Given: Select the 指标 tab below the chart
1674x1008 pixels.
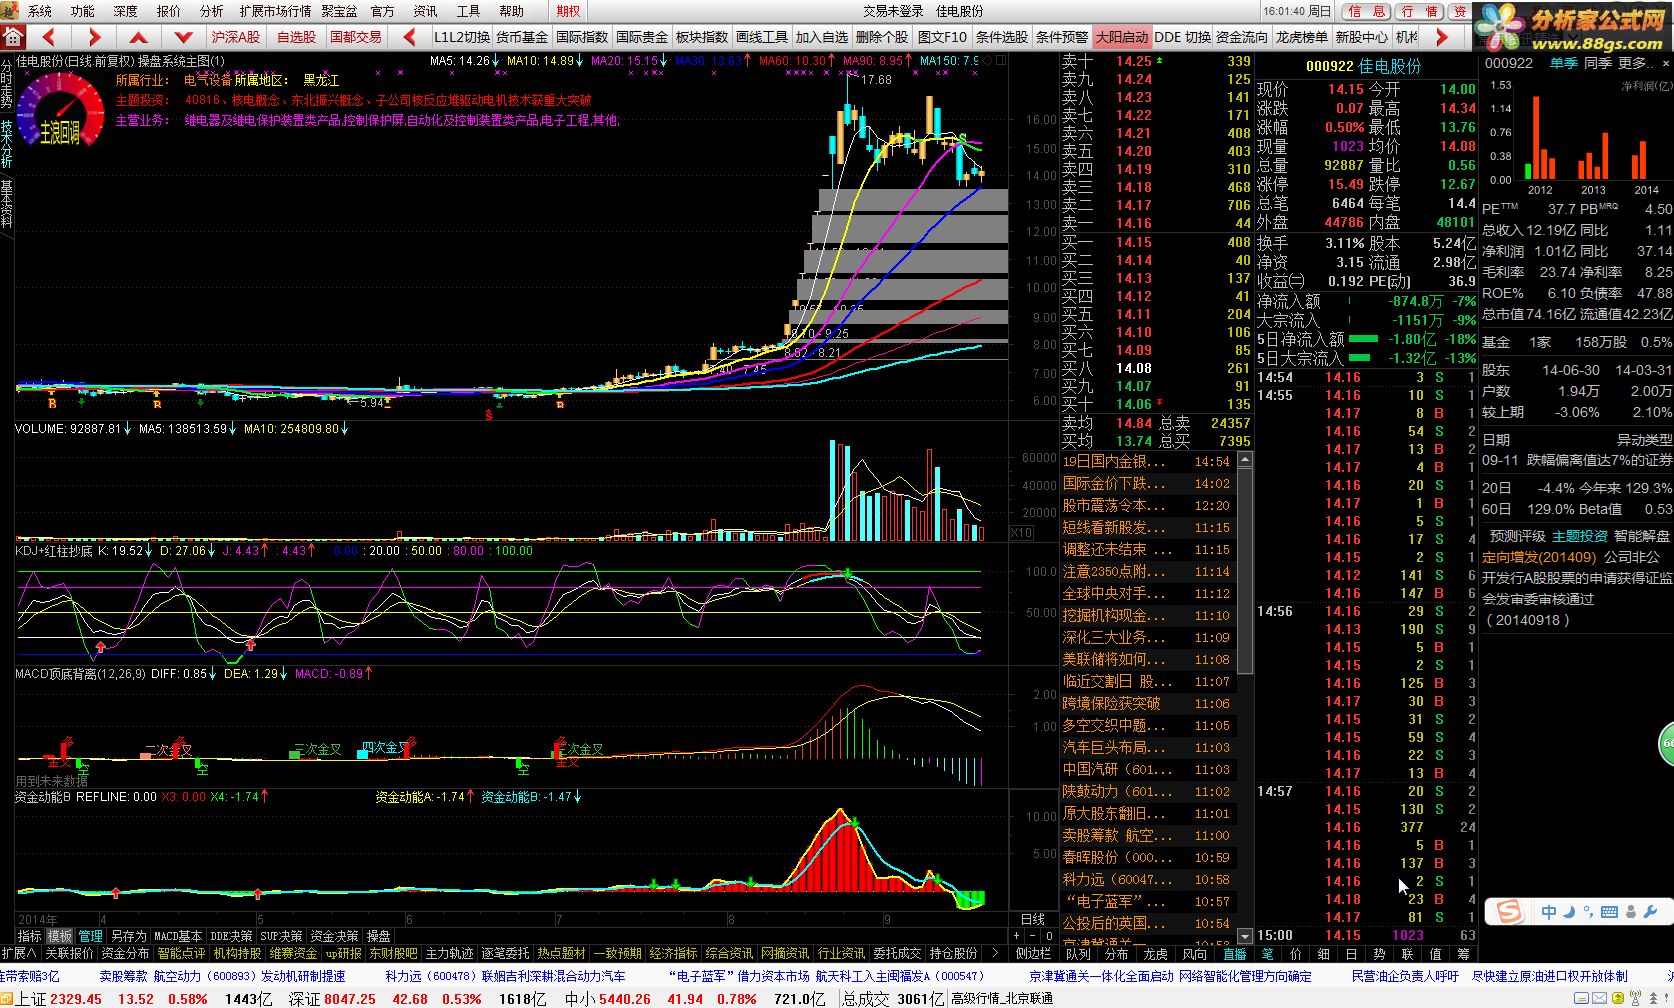Looking at the screenshot, I should click(30, 937).
